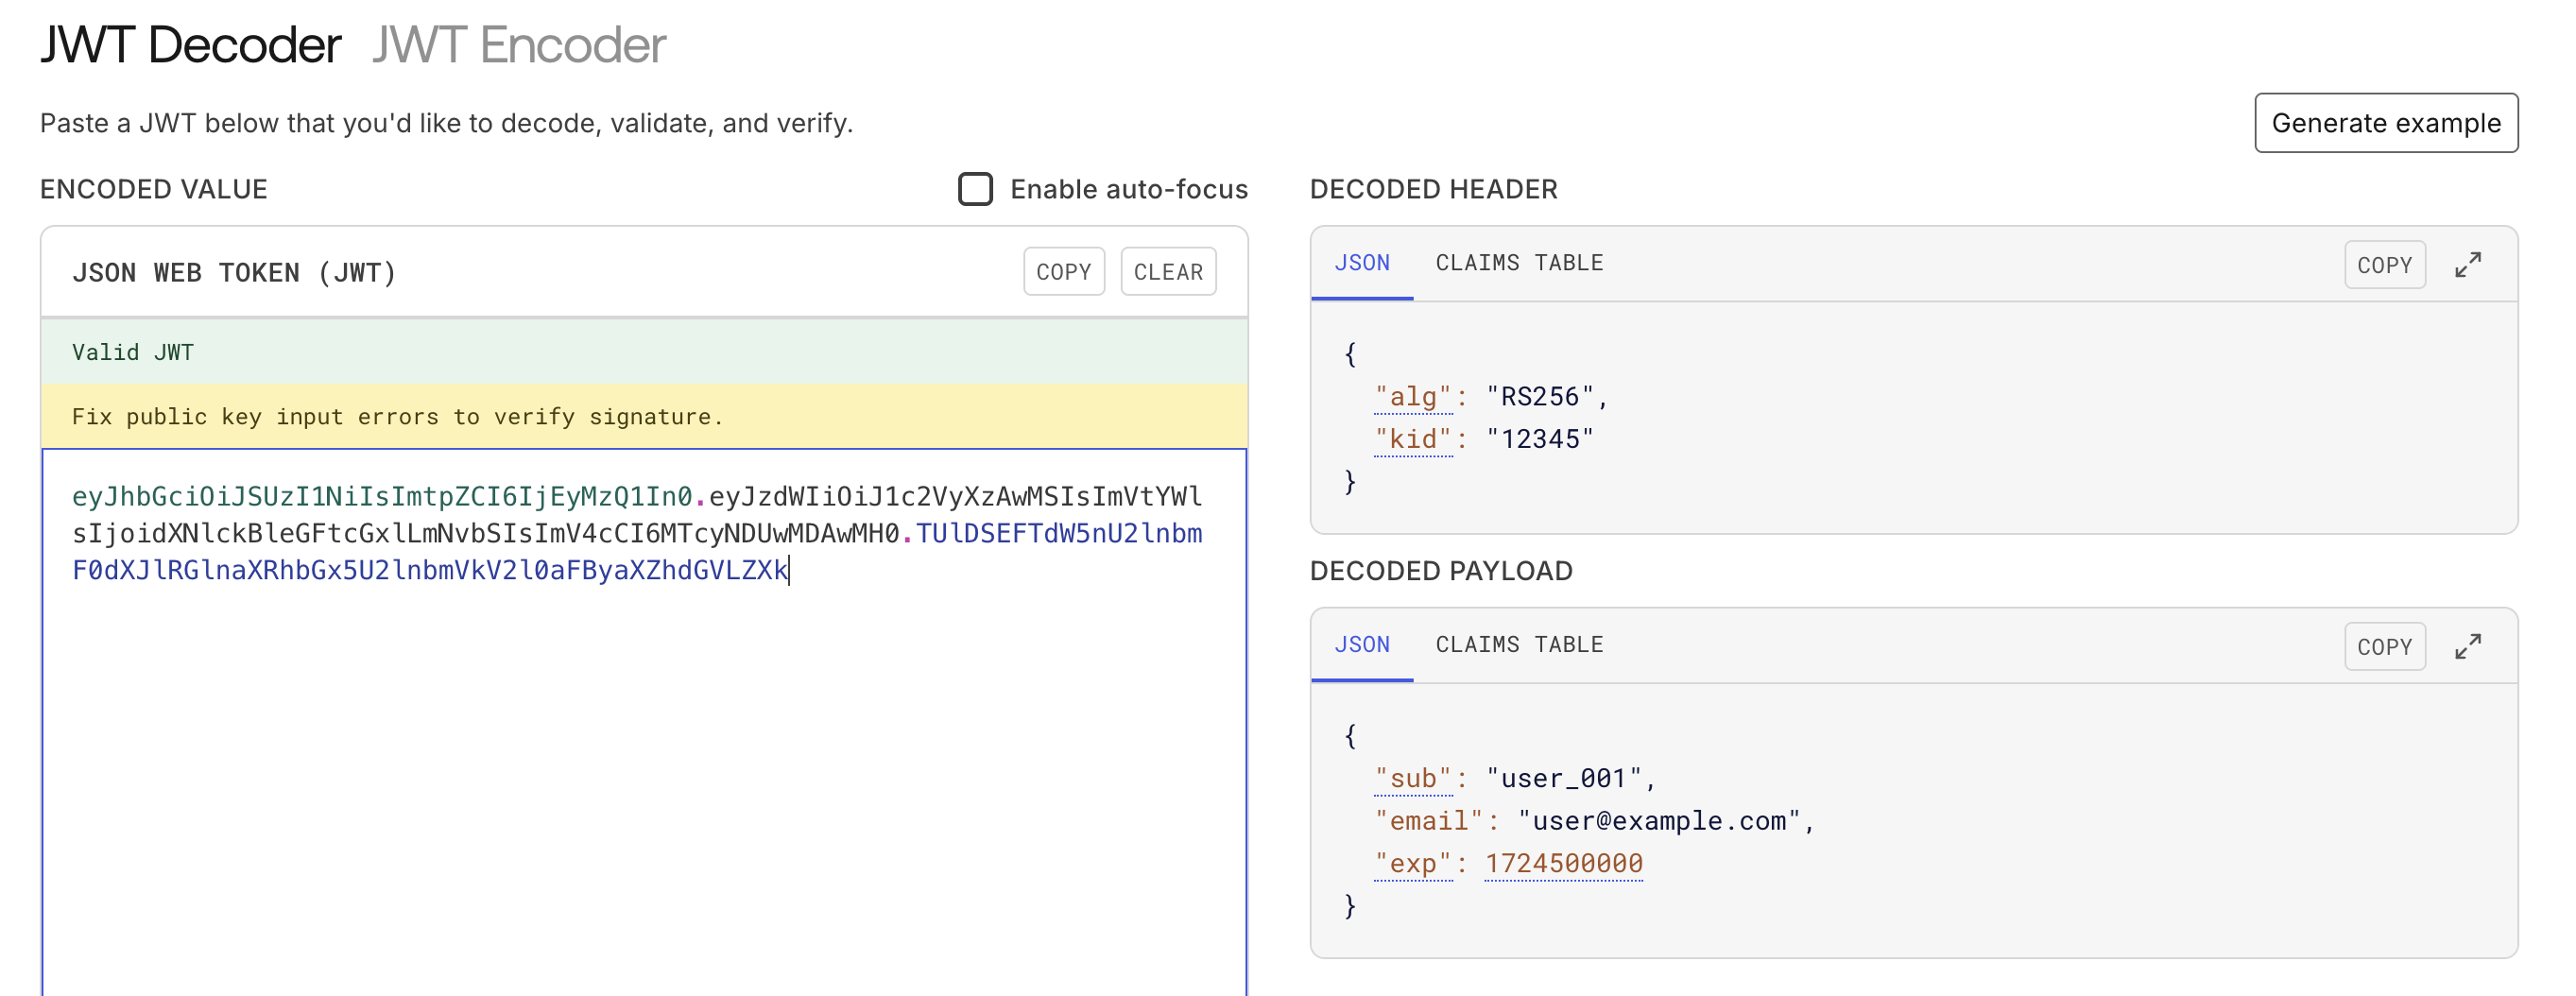Generate an example JWT

point(2386,123)
